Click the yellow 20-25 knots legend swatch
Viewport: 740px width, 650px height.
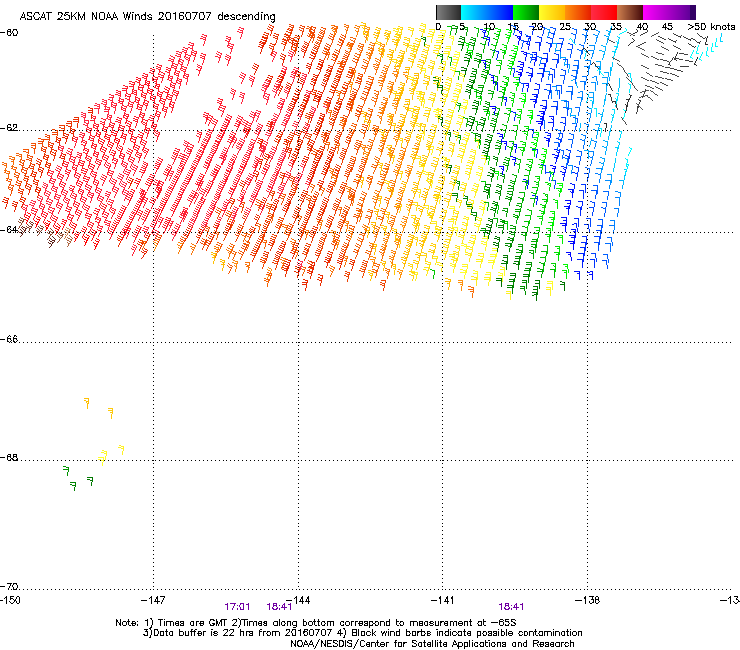(x=552, y=12)
